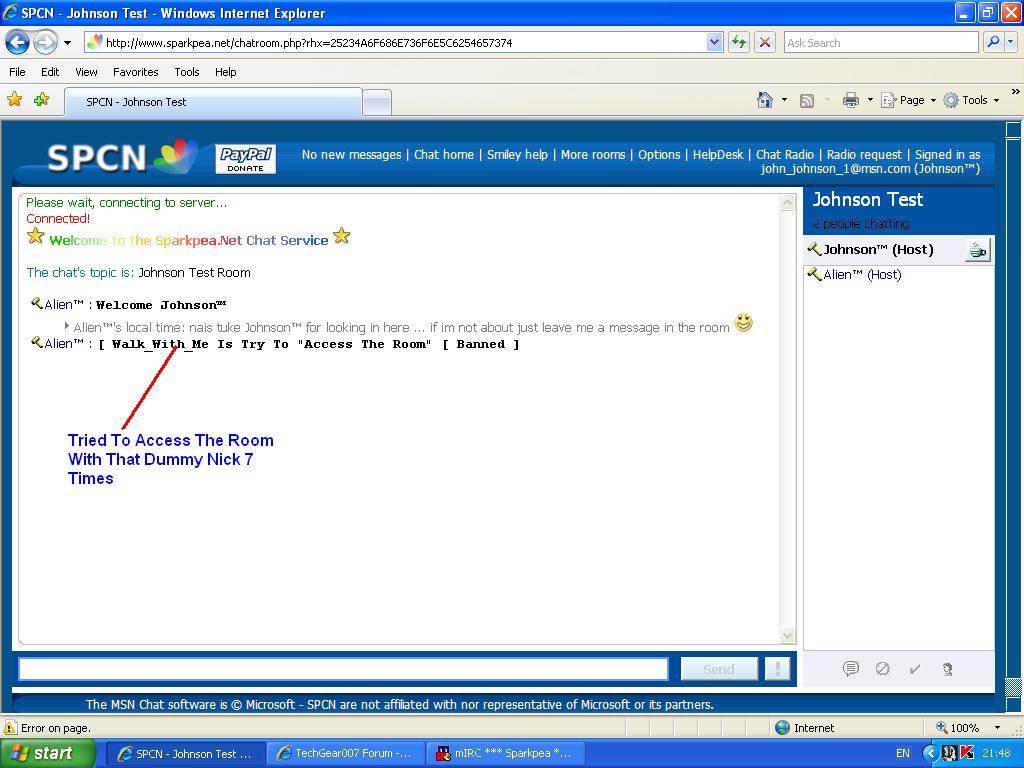The height and width of the screenshot is (768, 1024).
Task: Click the checkmark icon below user list
Action: pos(914,669)
